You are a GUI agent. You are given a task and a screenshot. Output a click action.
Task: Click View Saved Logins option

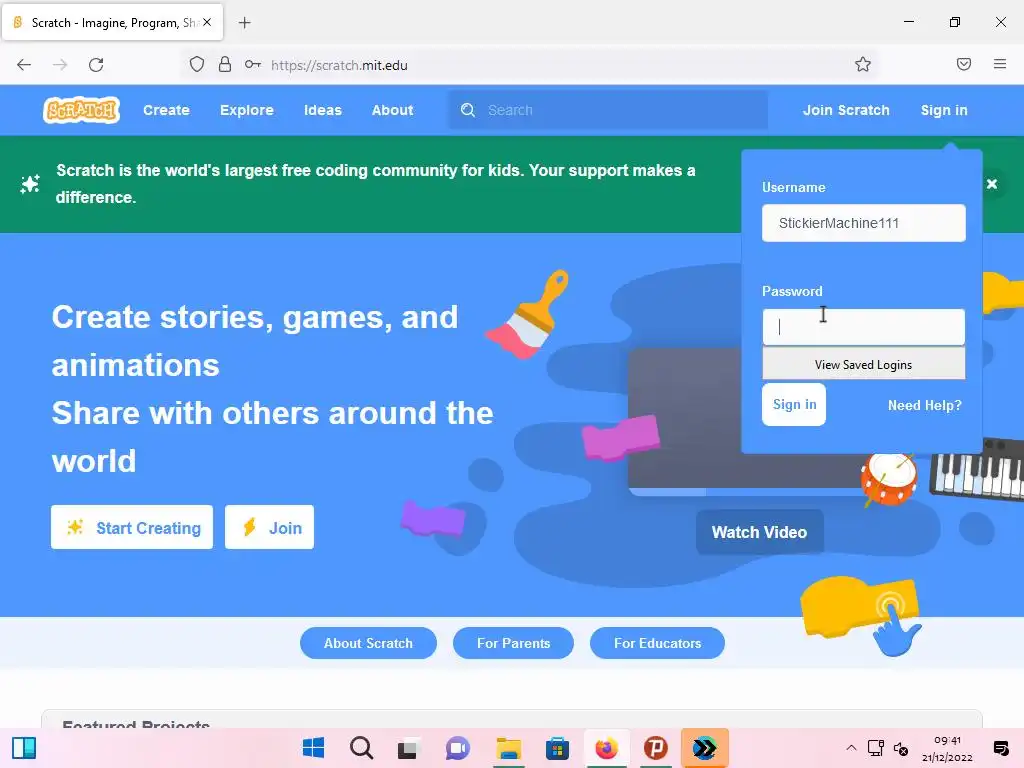coord(863,364)
